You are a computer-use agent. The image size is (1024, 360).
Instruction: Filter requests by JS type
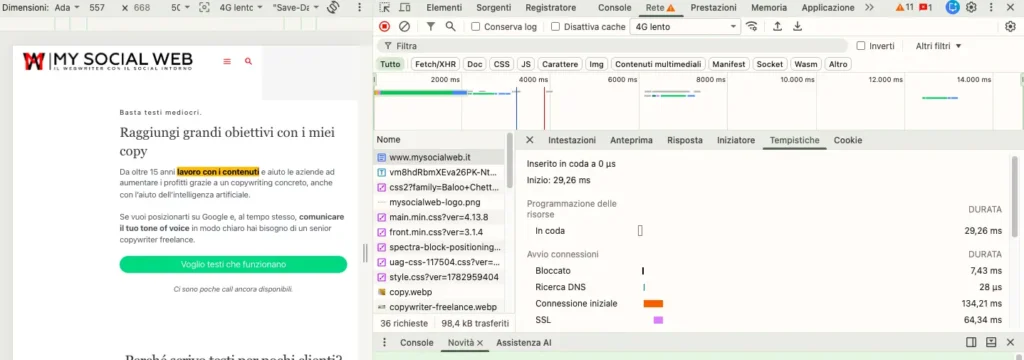[526, 64]
